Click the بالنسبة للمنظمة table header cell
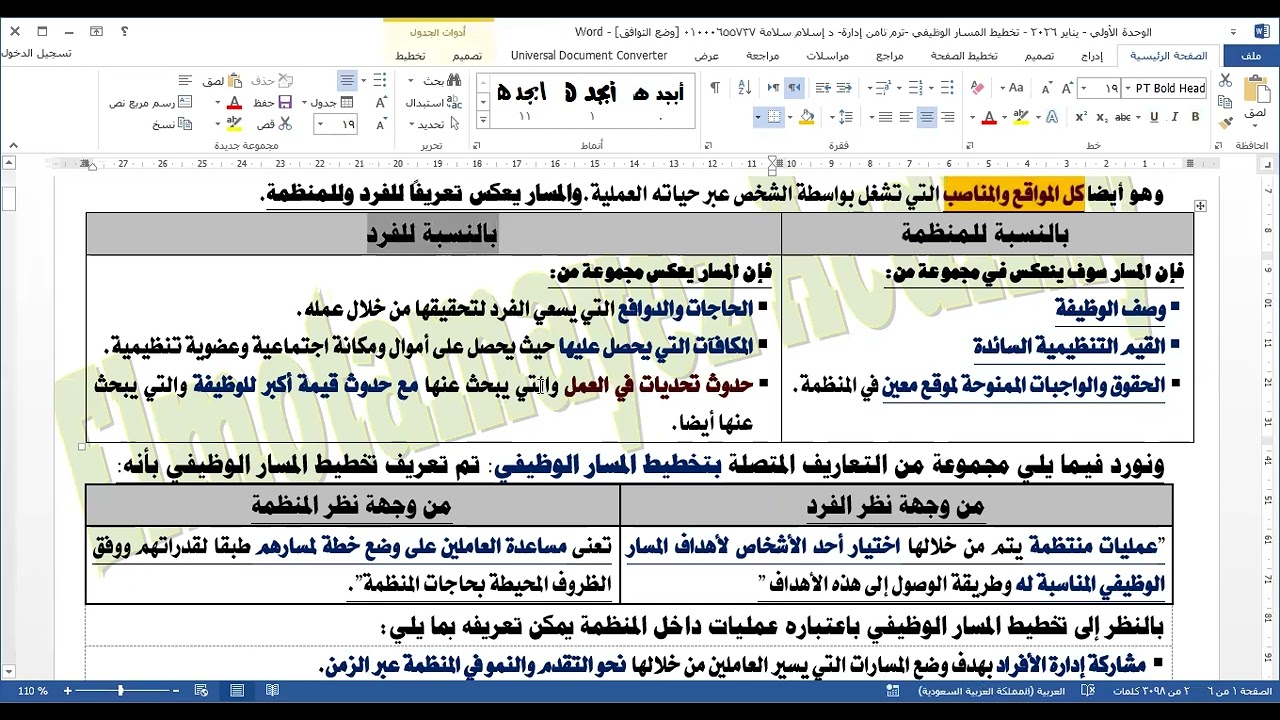The height and width of the screenshot is (720, 1280). (987, 234)
